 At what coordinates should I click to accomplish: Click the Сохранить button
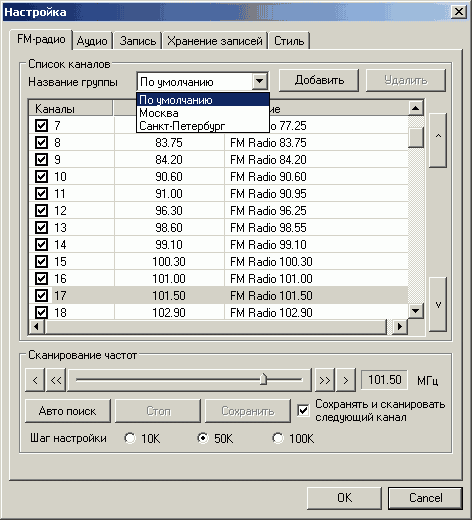click(248, 411)
